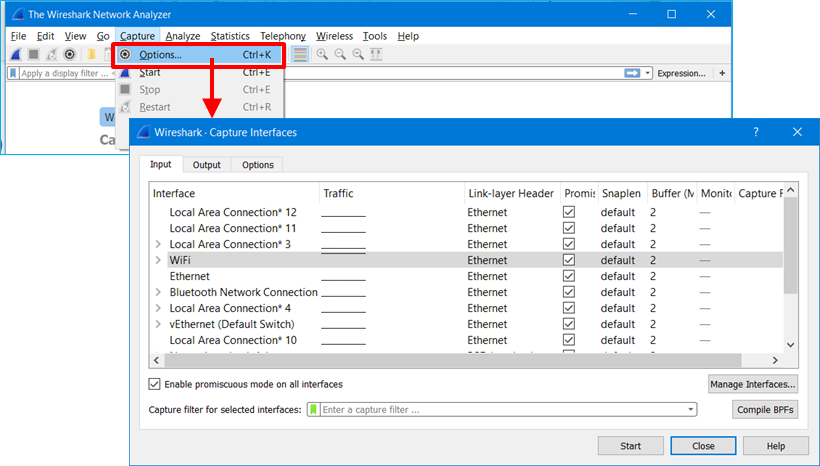Sort by the Interface column header

234,194
